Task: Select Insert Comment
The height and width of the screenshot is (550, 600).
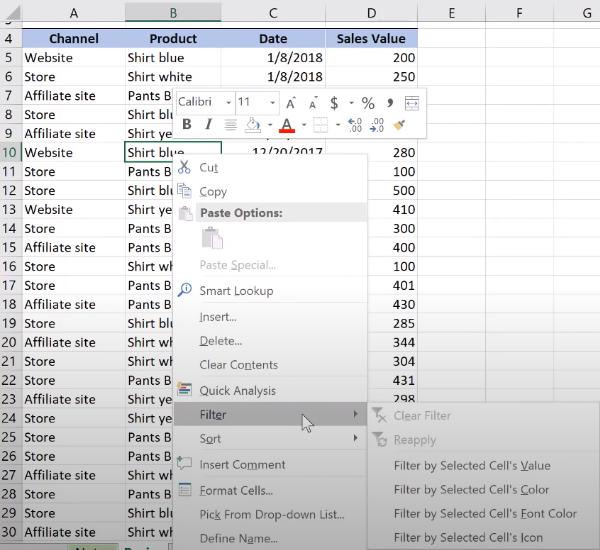Action: click(x=271, y=465)
